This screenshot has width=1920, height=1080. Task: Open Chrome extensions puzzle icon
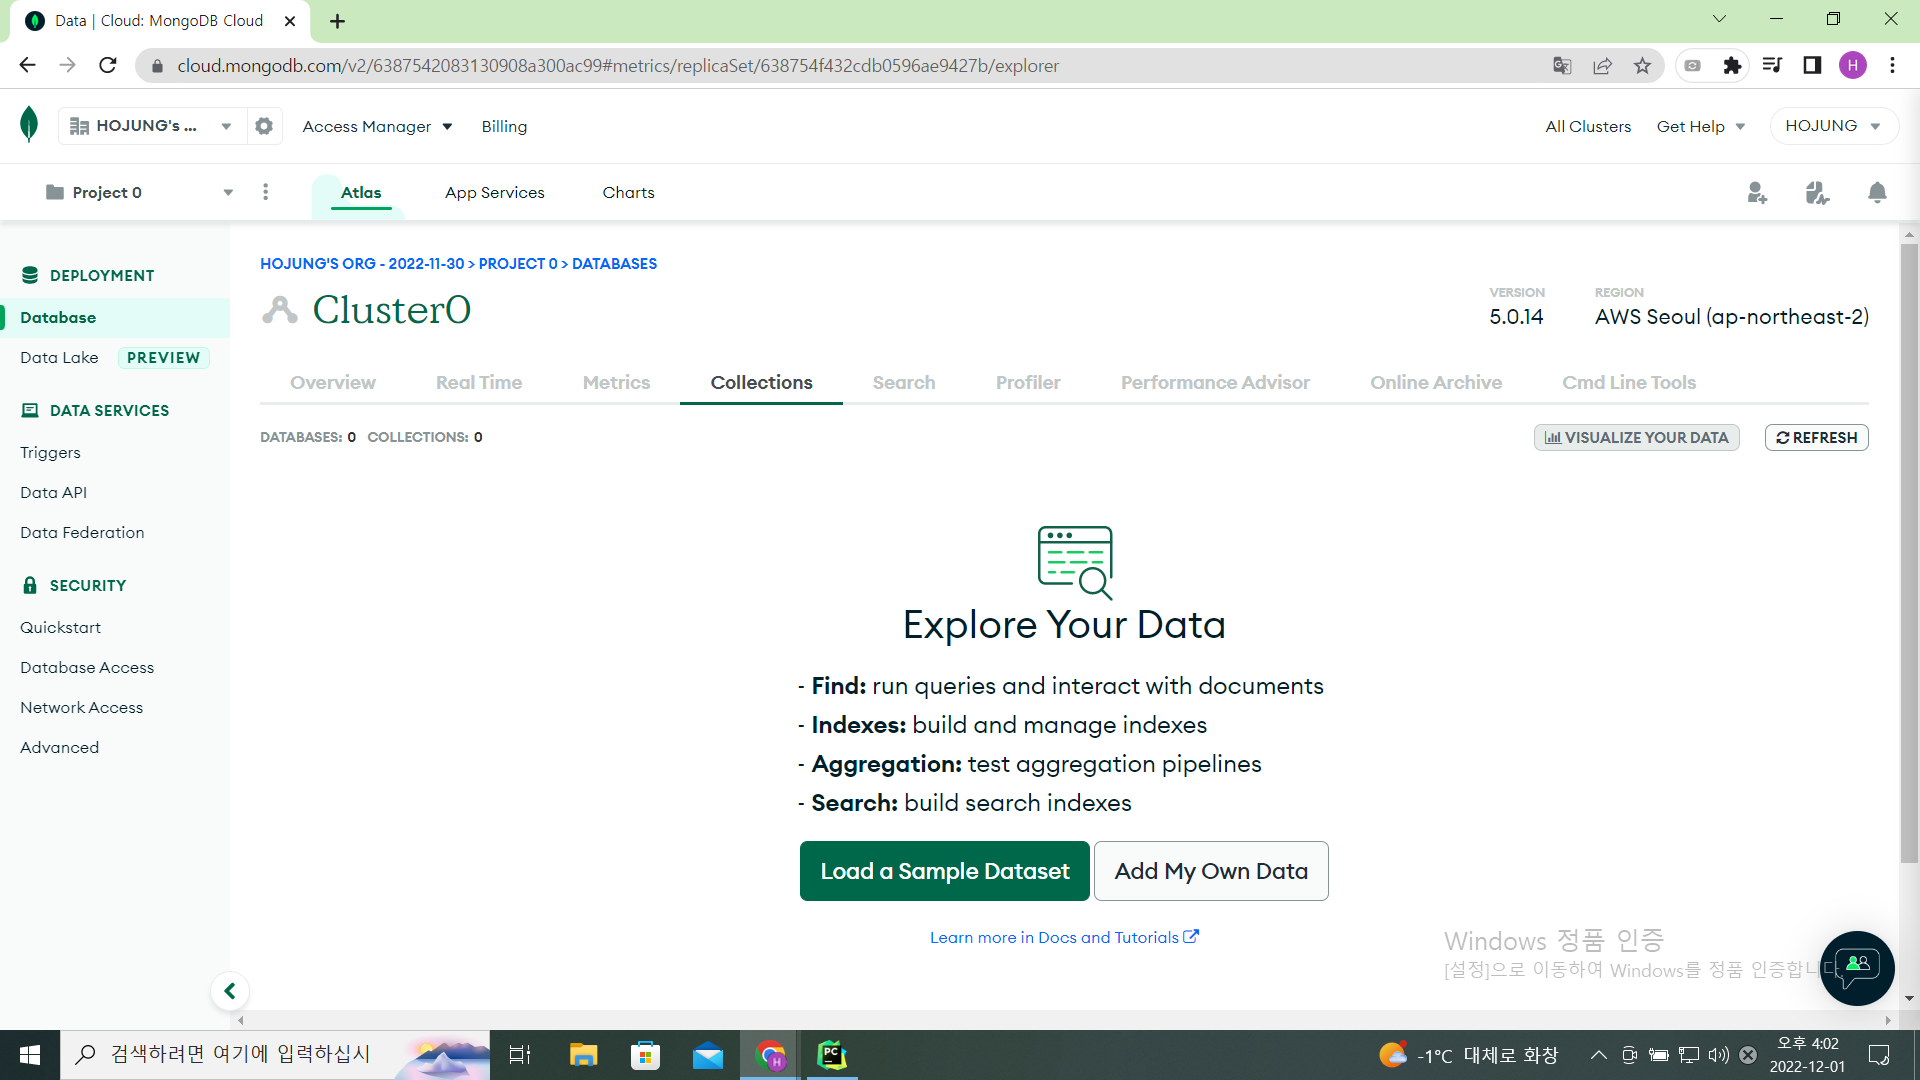tap(1732, 65)
